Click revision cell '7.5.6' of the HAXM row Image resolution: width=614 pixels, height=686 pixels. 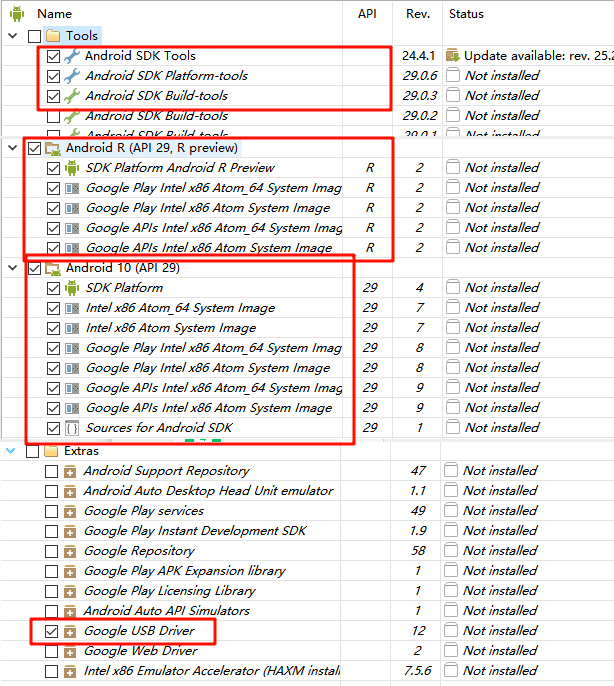(418, 671)
